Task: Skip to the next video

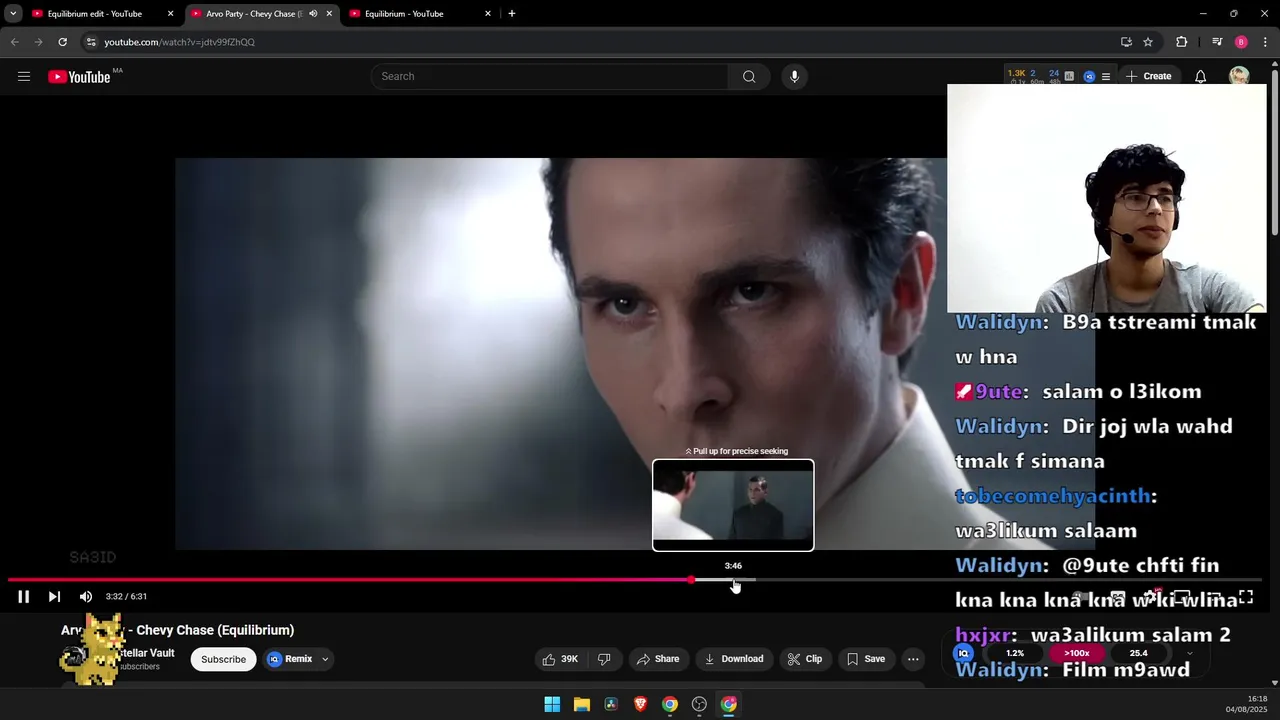Action: (54, 596)
